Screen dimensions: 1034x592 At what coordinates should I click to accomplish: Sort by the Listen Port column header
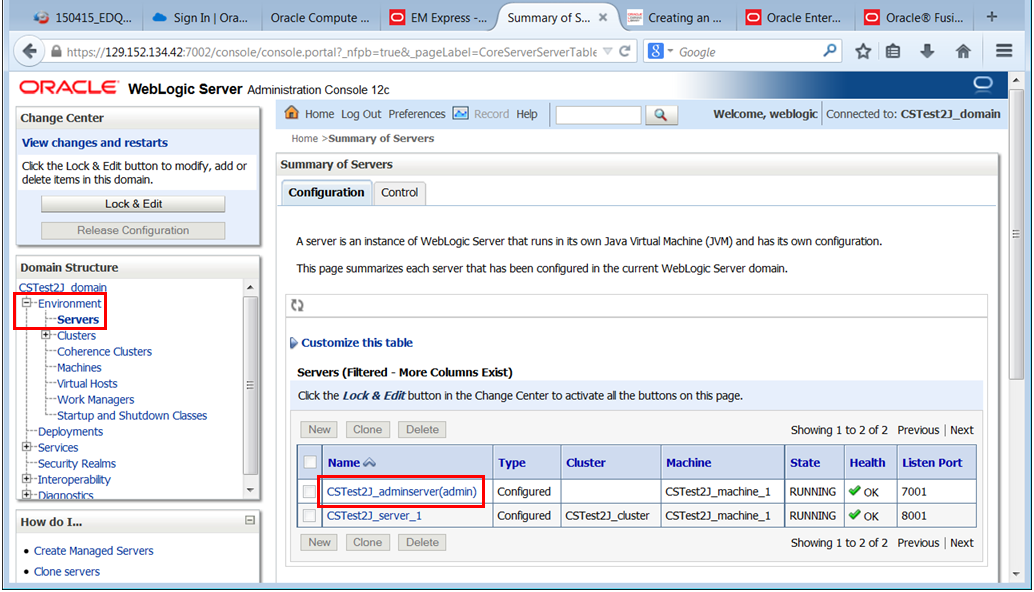coord(932,463)
